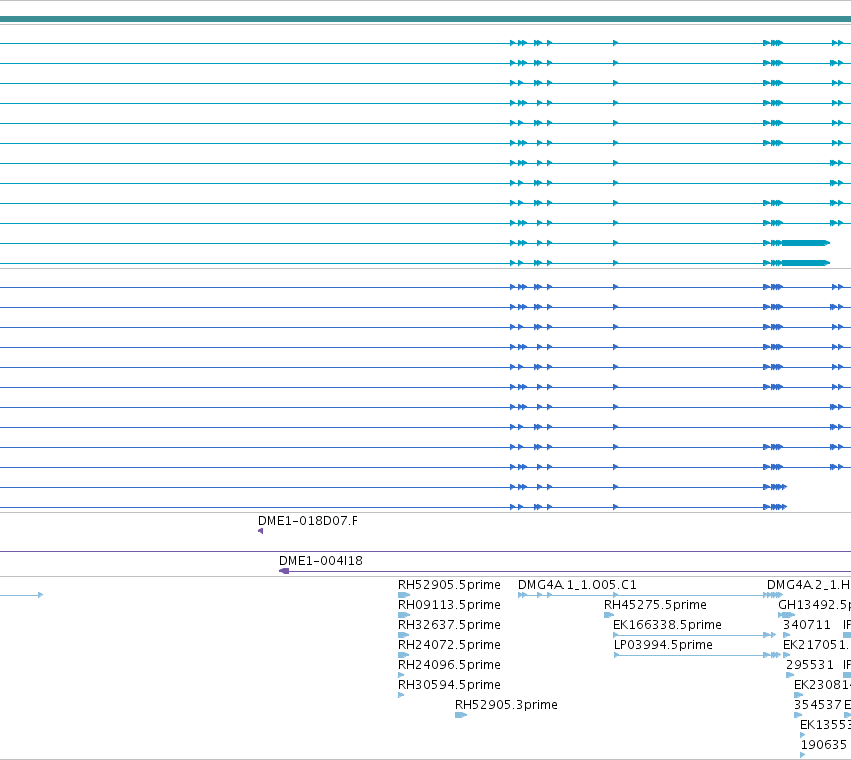Click the RH30594.5prime EST label
The image size is (851, 760).
449,685
